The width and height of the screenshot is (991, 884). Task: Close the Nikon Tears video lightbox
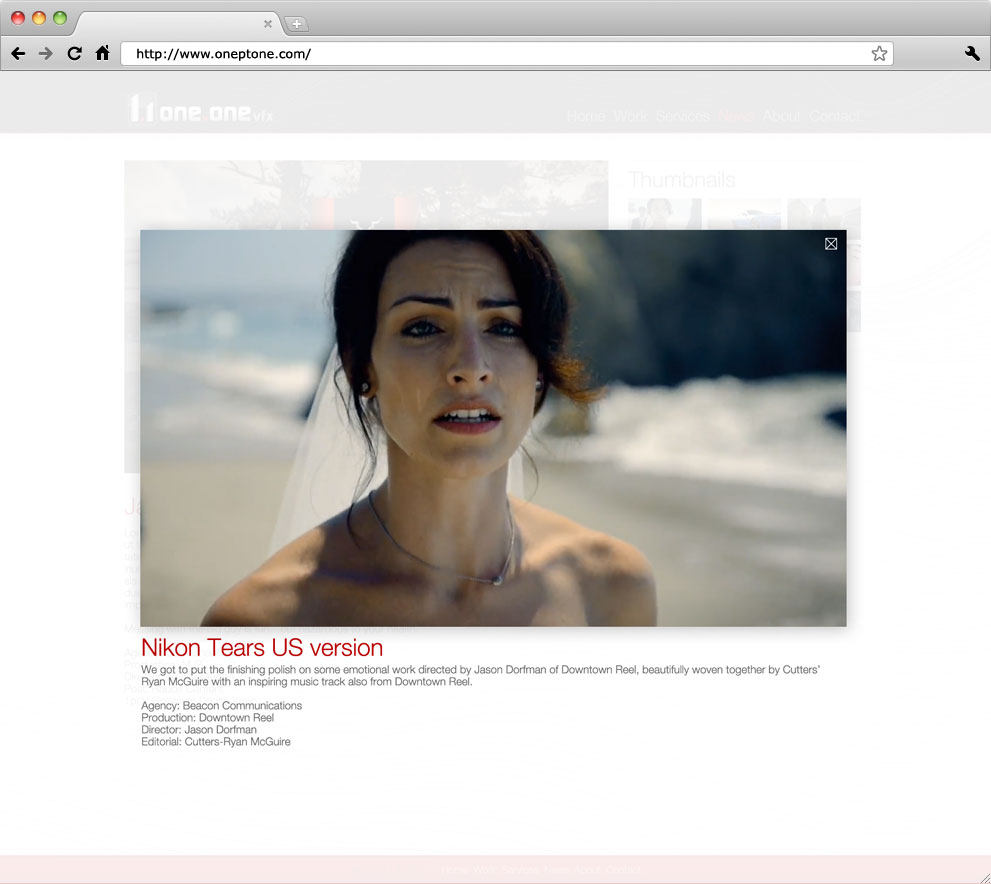(831, 244)
